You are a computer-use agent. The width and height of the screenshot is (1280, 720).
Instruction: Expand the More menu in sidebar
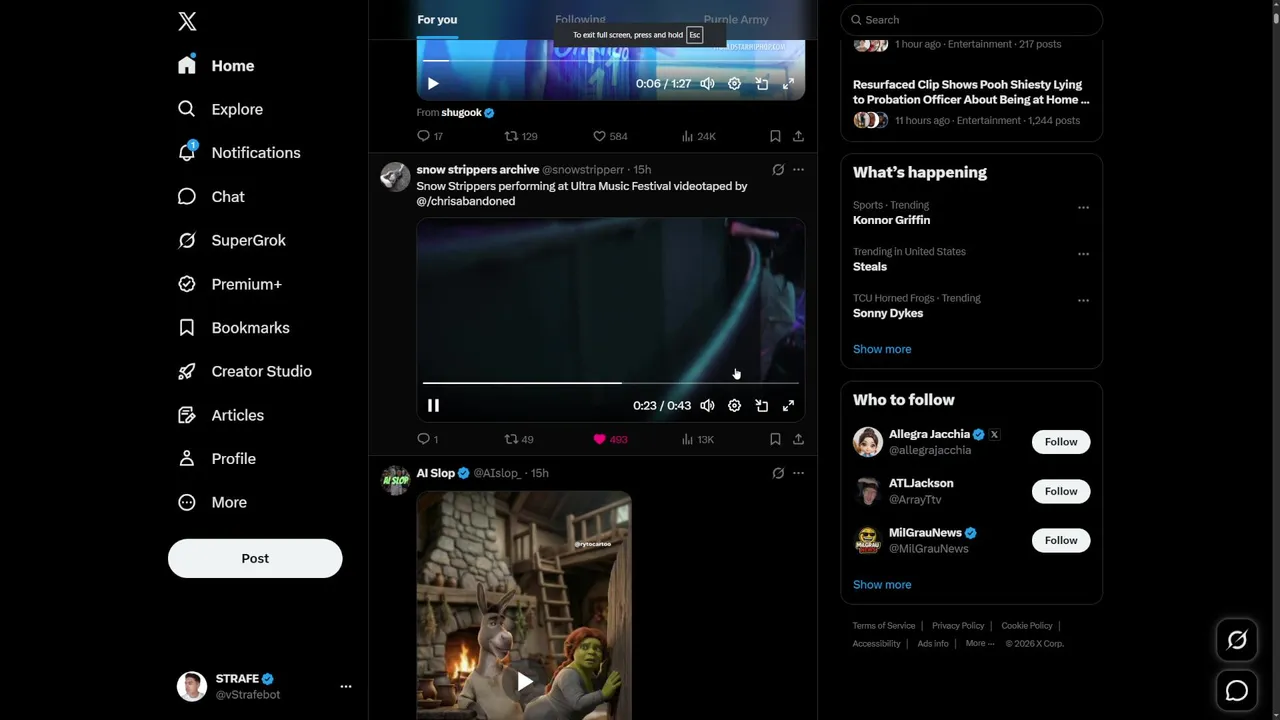213,502
